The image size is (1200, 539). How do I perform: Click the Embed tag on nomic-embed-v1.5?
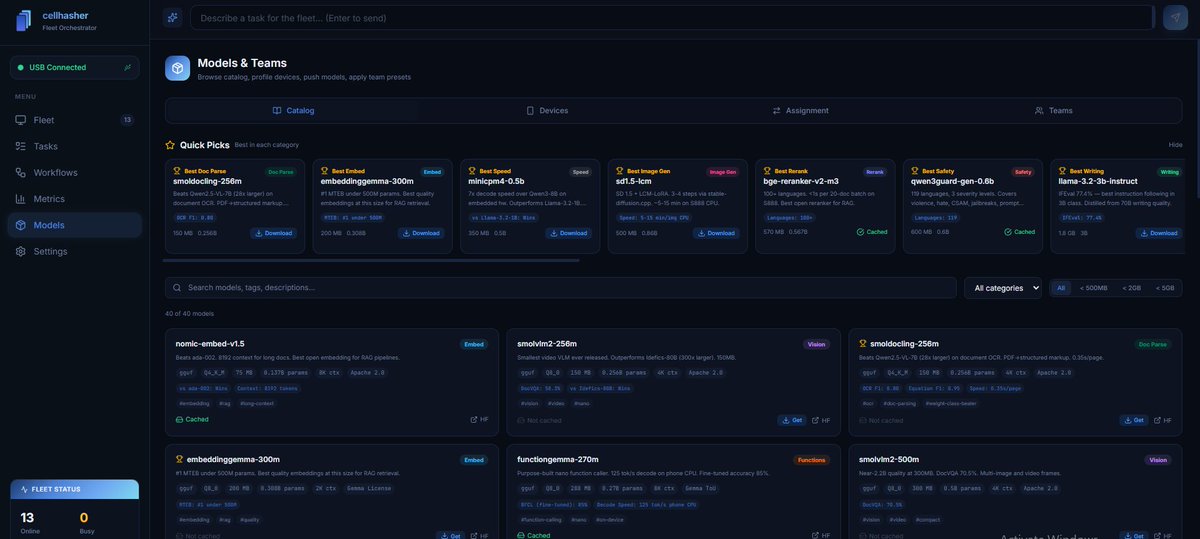(474, 344)
